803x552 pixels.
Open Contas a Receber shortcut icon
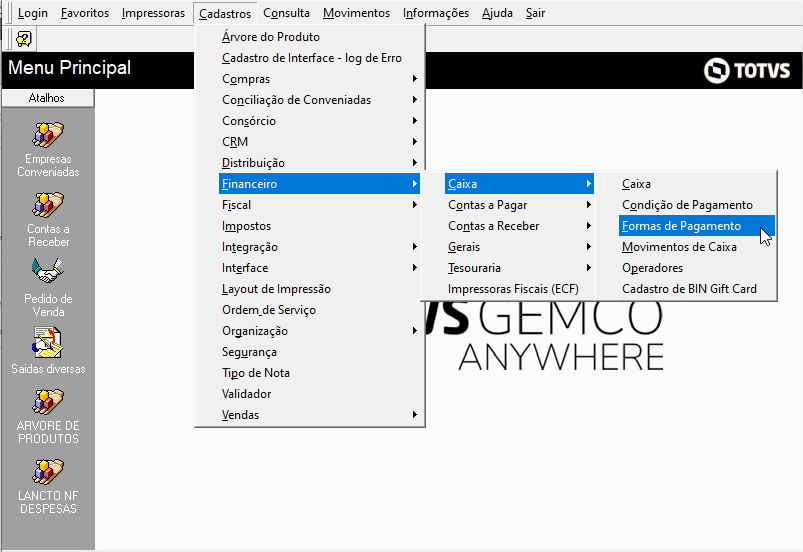coord(48,205)
